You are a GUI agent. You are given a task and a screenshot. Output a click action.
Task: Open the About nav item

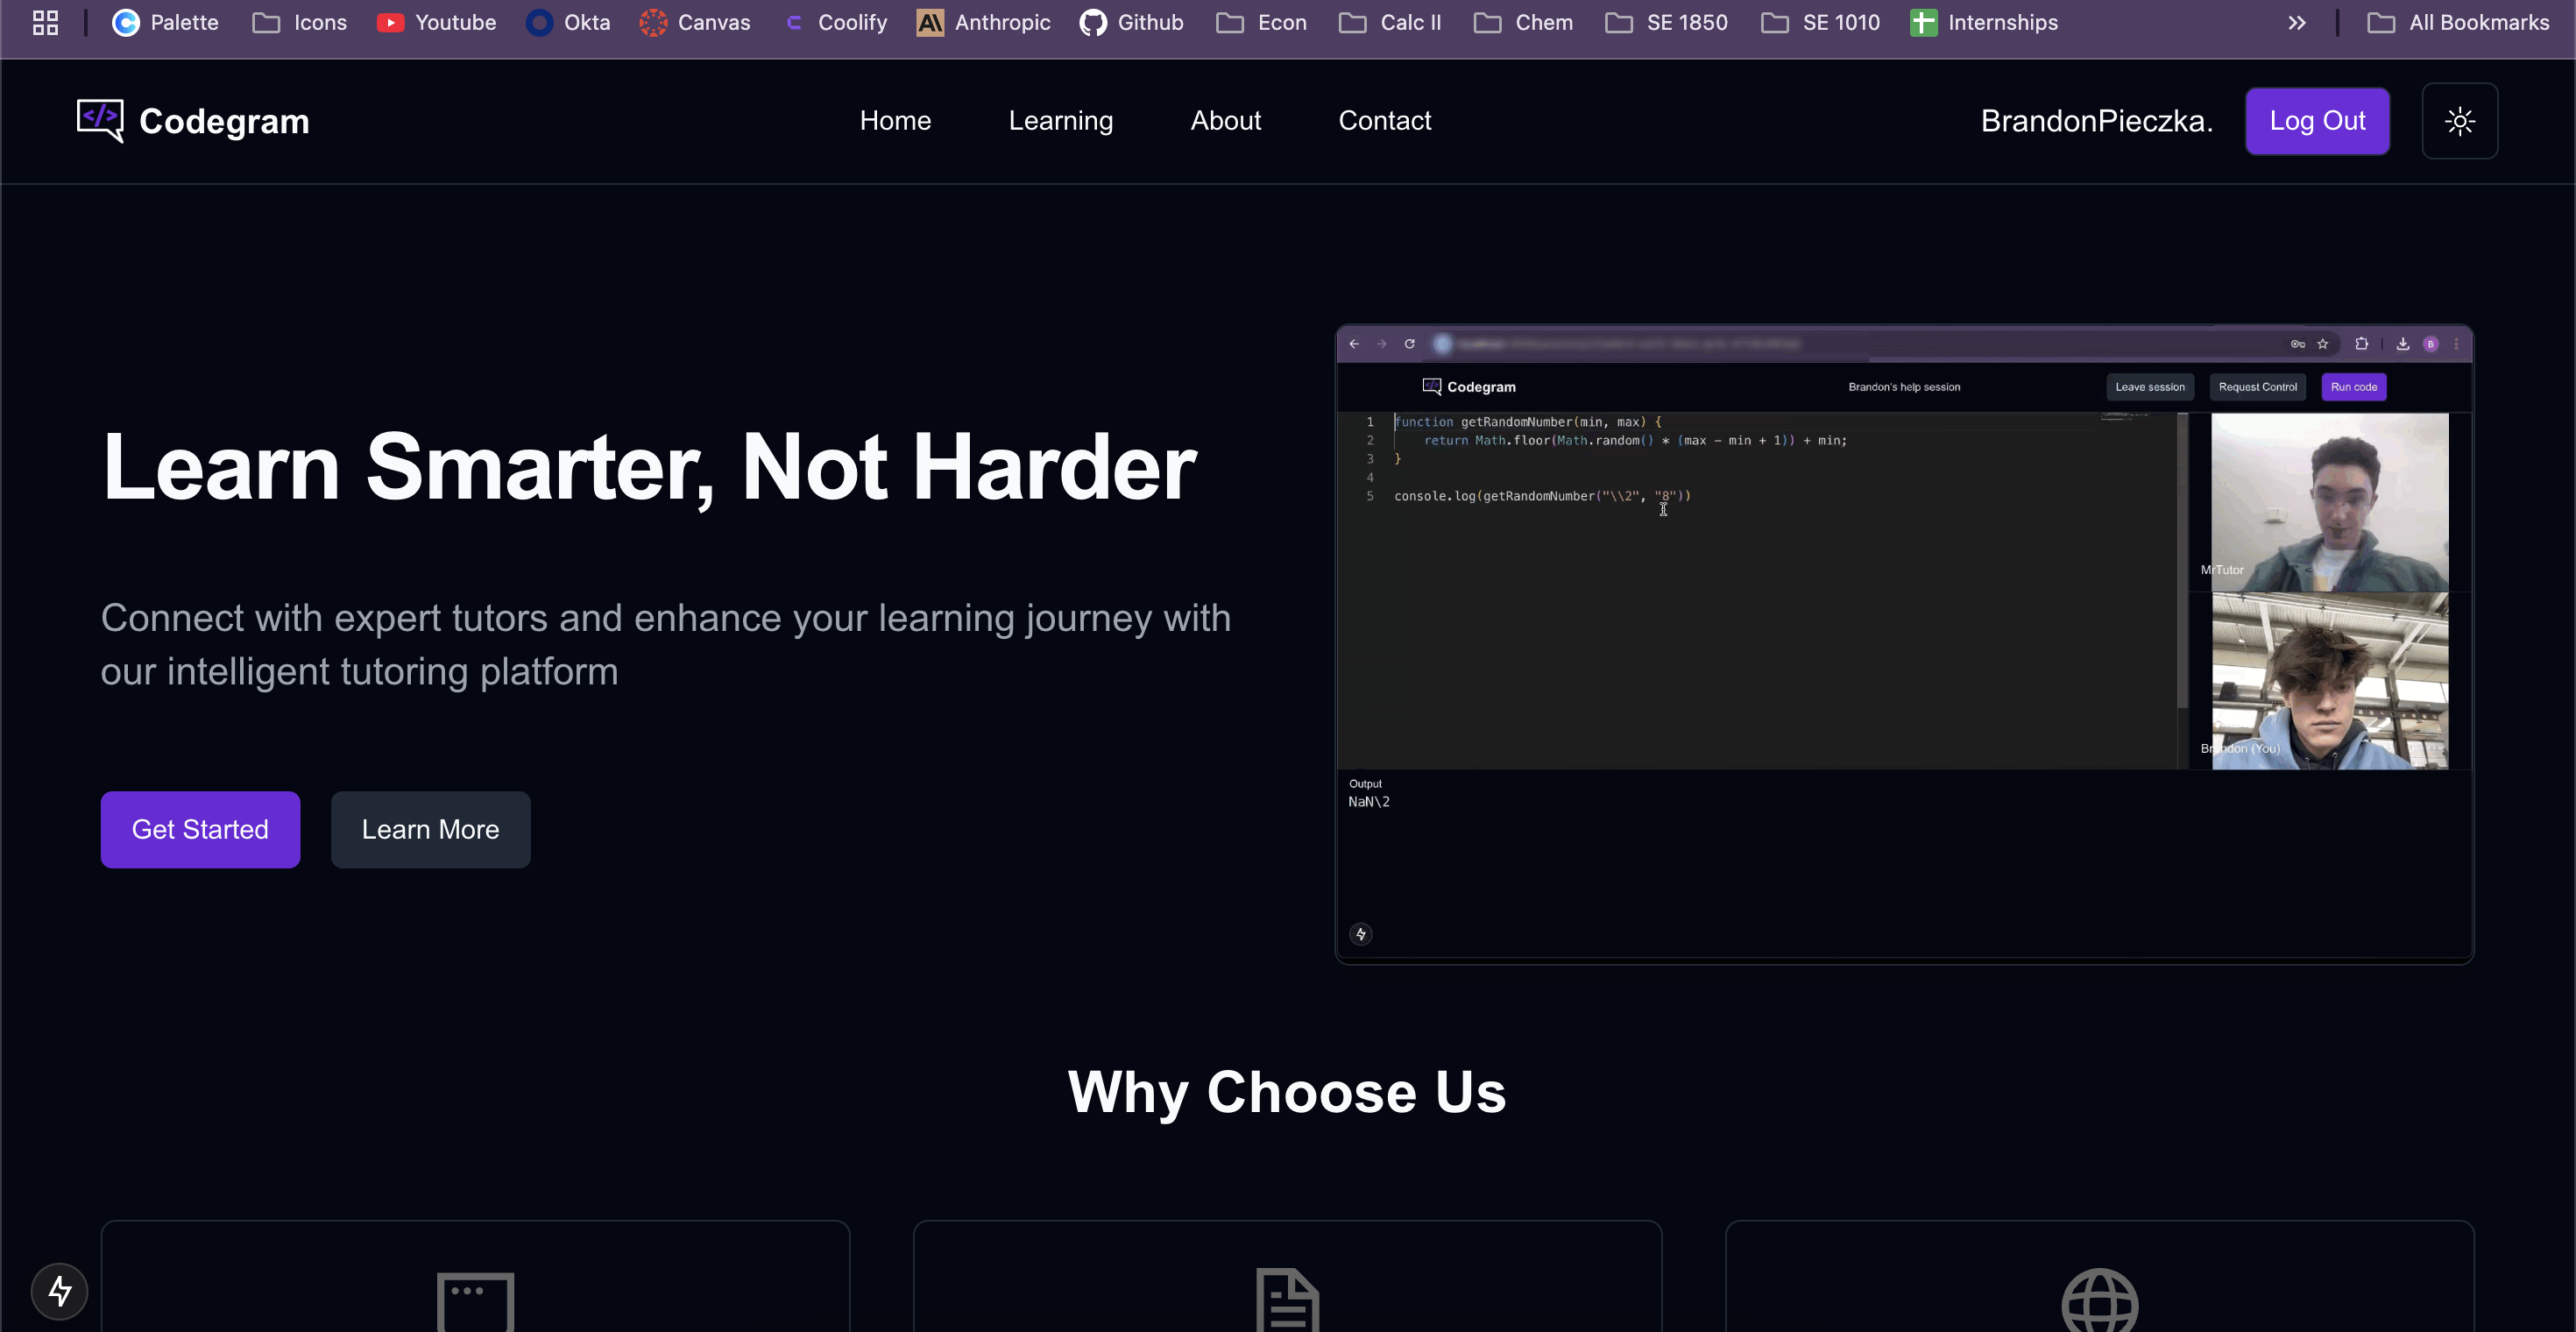[1225, 121]
